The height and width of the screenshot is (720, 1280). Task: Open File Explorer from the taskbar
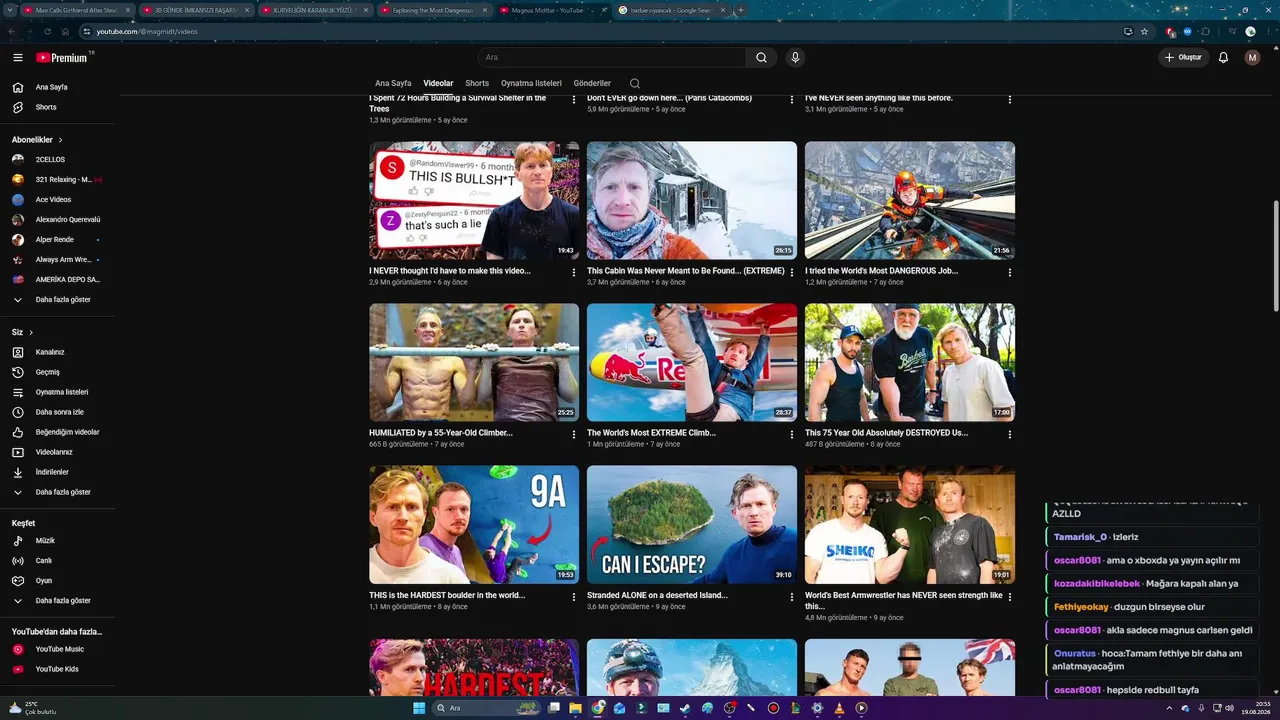[576, 708]
